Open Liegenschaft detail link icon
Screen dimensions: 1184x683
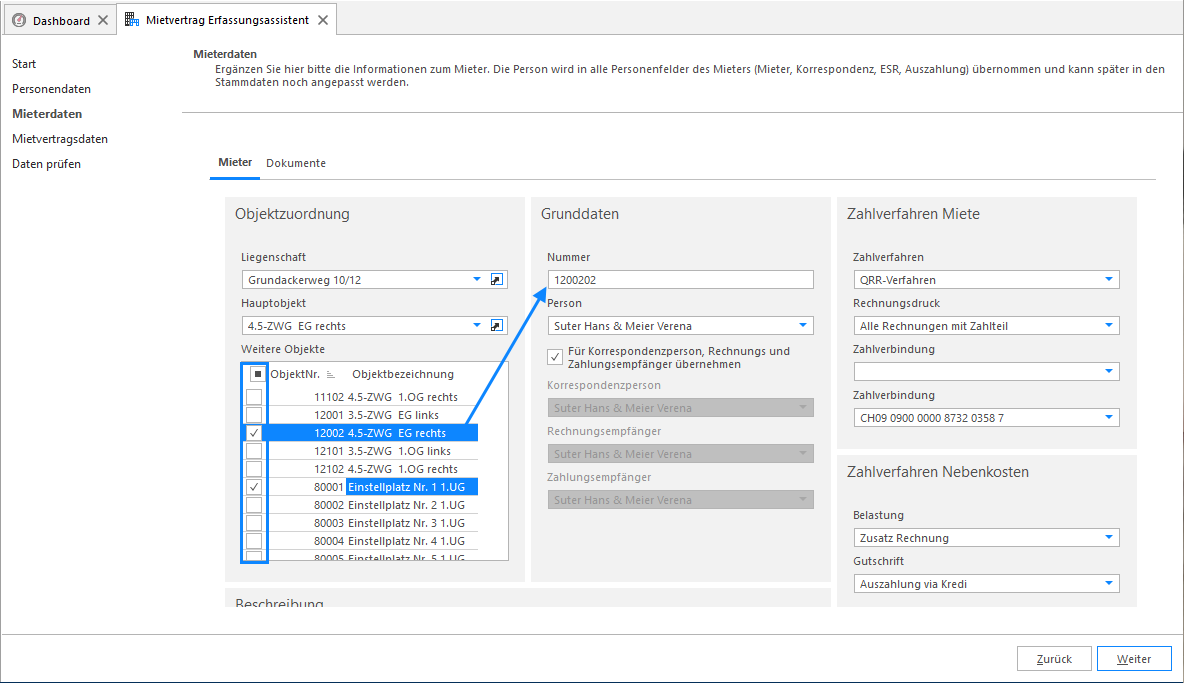(496, 280)
